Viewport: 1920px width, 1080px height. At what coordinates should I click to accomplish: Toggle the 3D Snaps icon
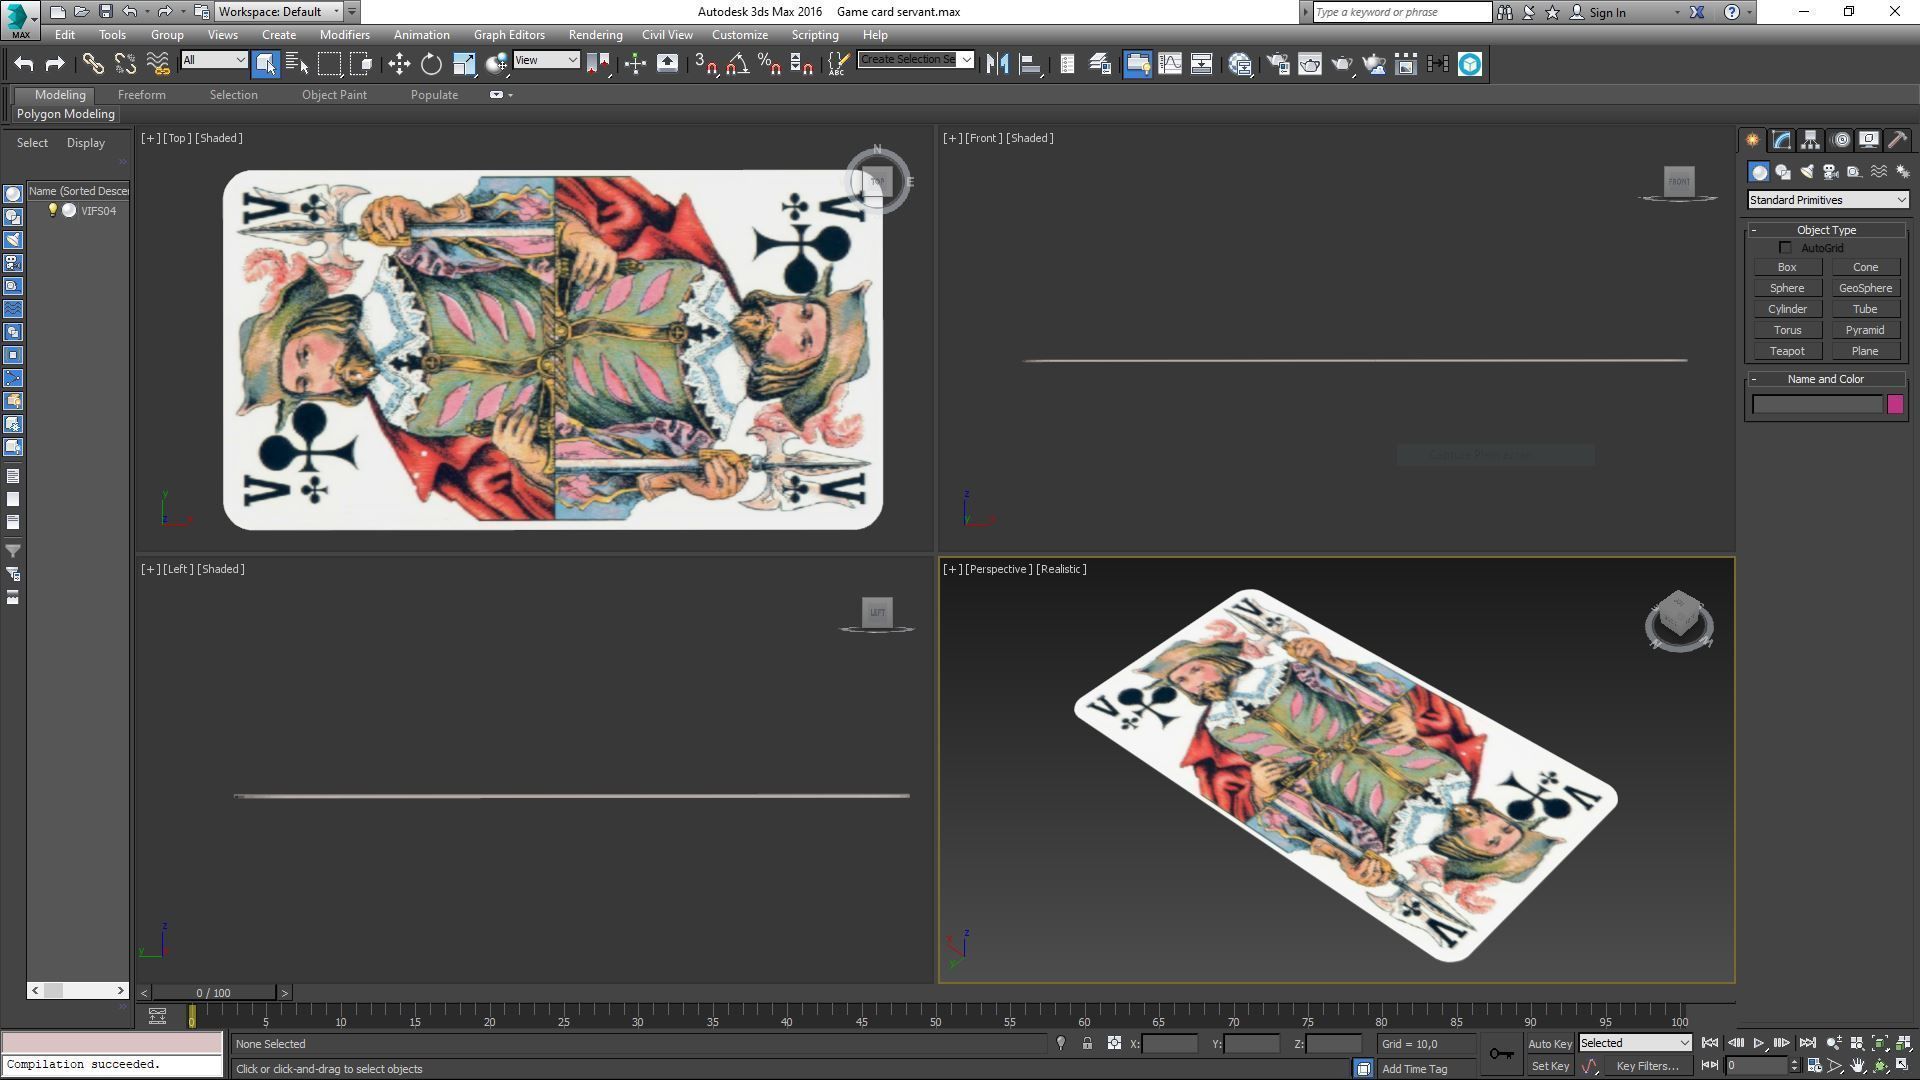(706, 64)
